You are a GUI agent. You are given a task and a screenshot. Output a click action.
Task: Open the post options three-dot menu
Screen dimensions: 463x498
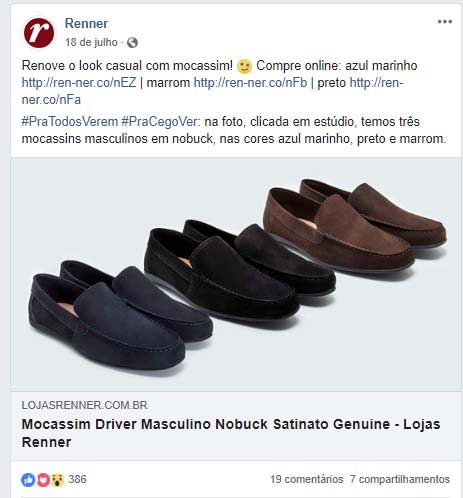(445, 22)
